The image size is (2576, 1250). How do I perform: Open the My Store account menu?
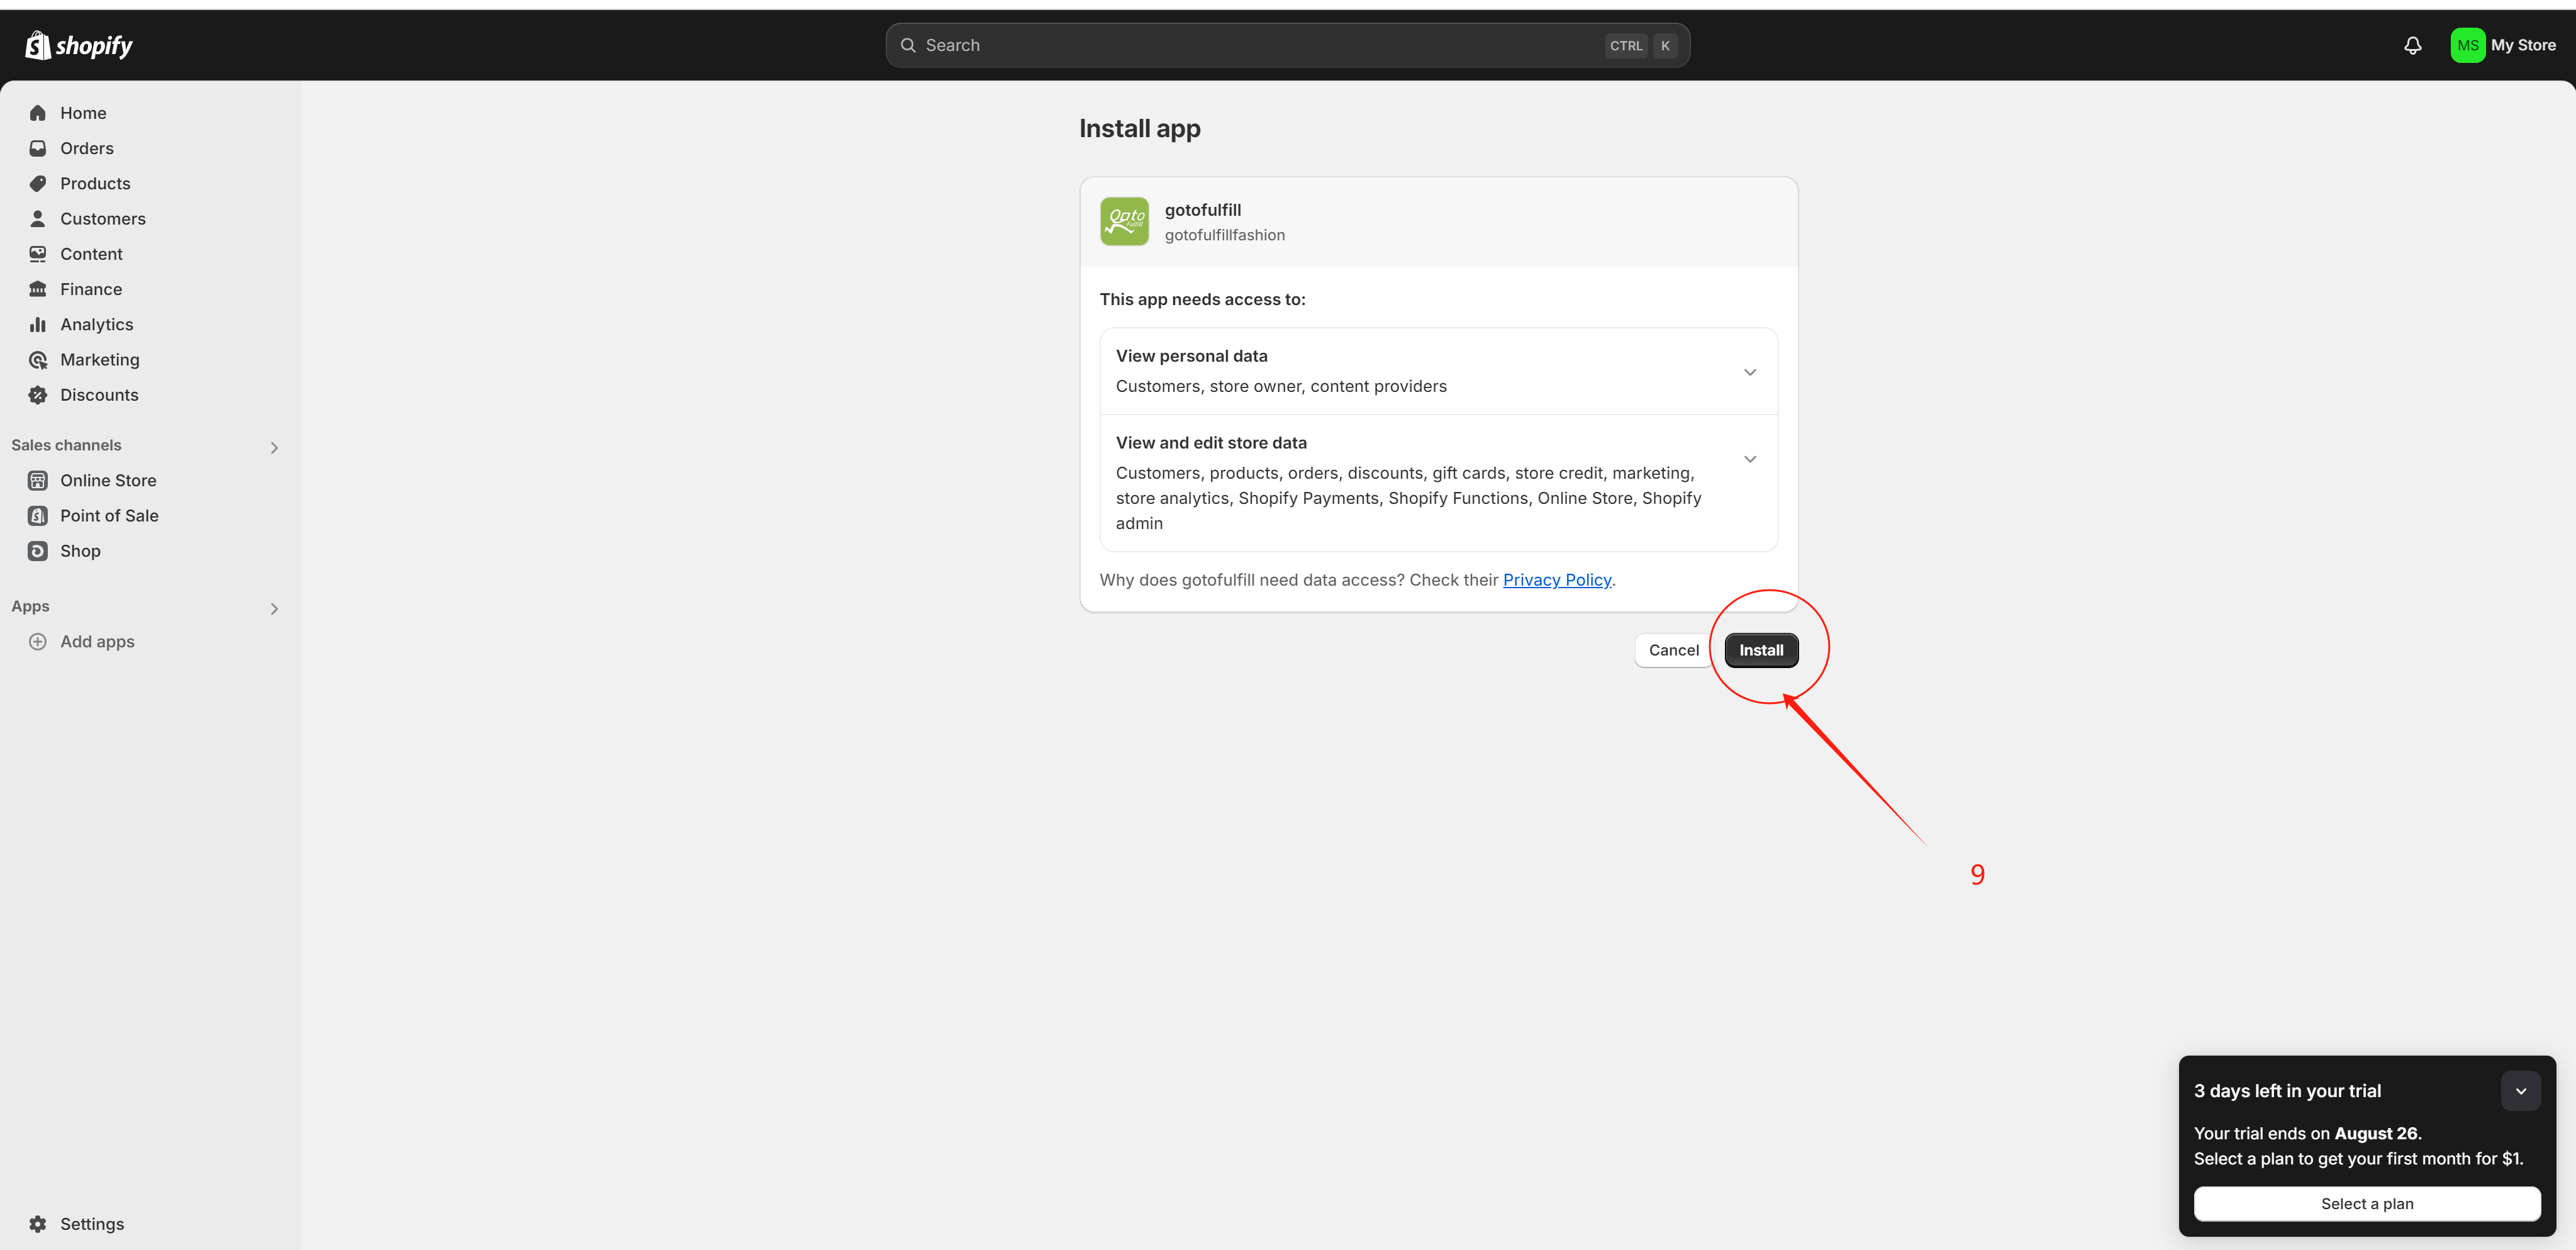tap(2503, 45)
